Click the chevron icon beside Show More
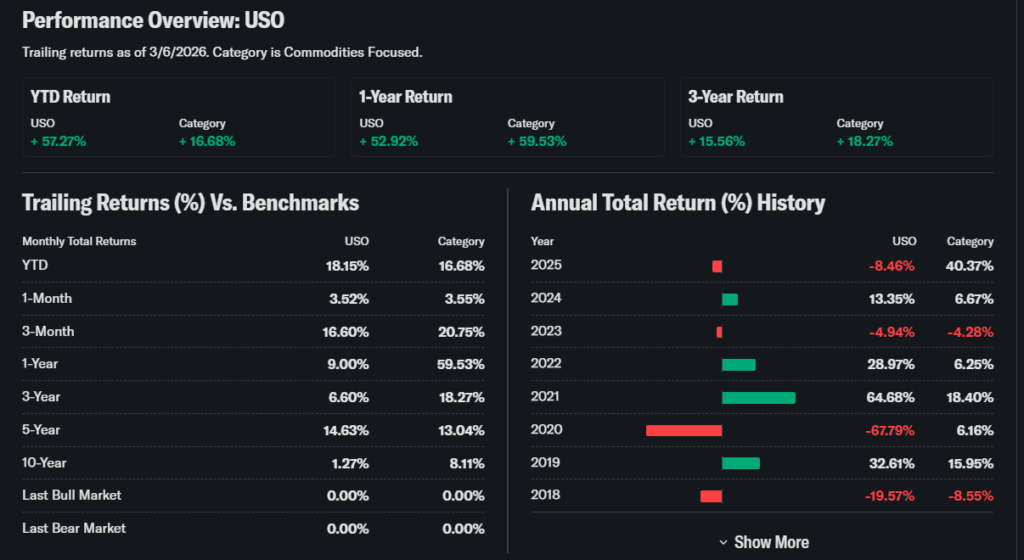Image resolution: width=1024 pixels, height=560 pixels. pyautogui.click(x=724, y=542)
